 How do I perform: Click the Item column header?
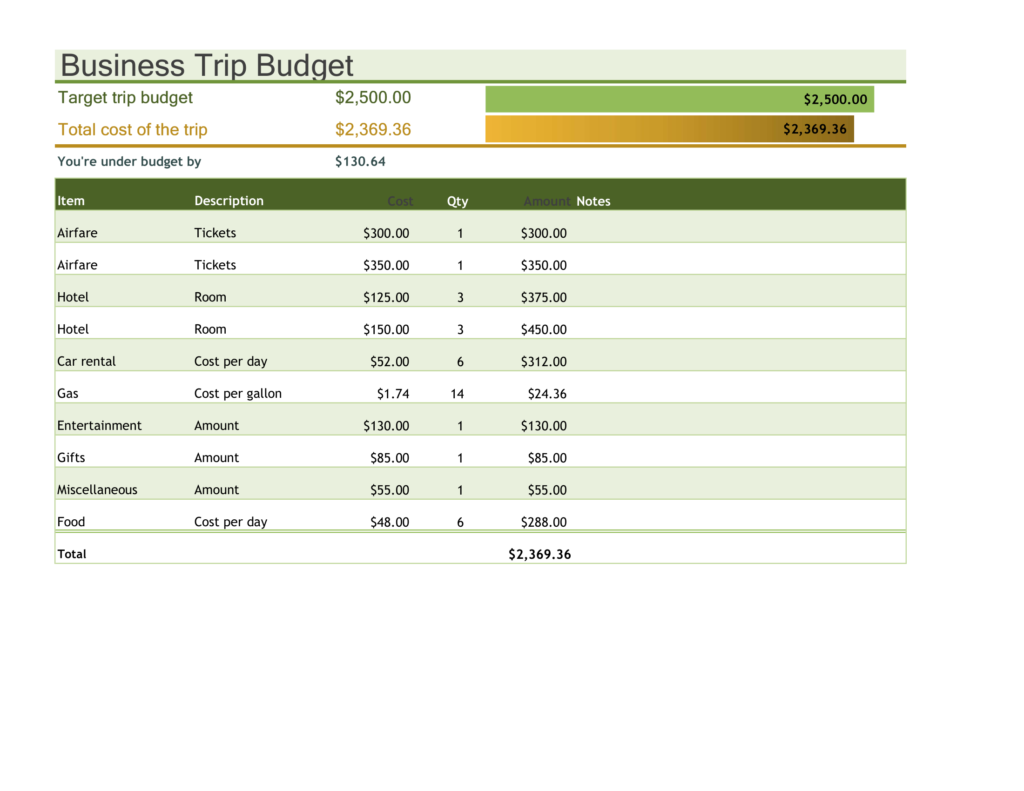click(70, 200)
